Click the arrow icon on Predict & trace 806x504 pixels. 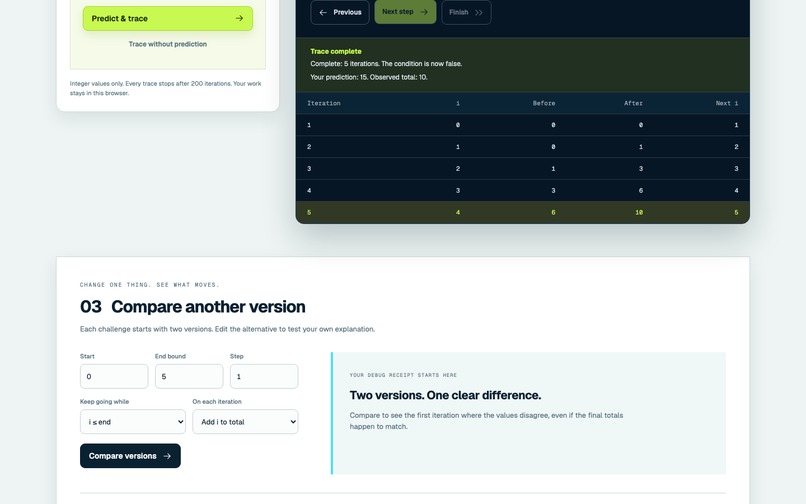(x=239, y=19)
